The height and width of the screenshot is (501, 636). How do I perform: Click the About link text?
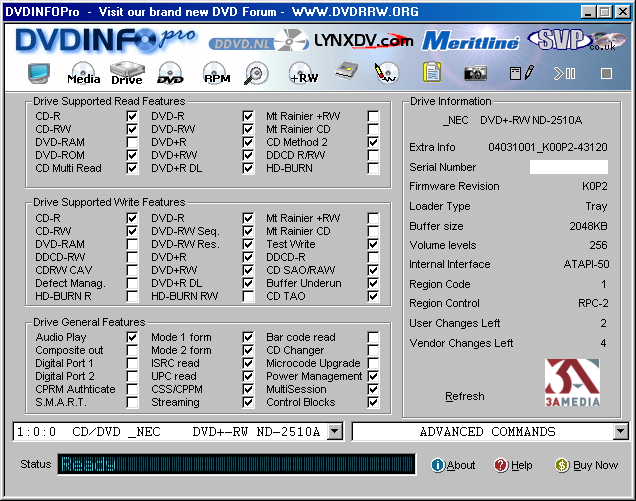pyautogui.click(x=461, y=465)
